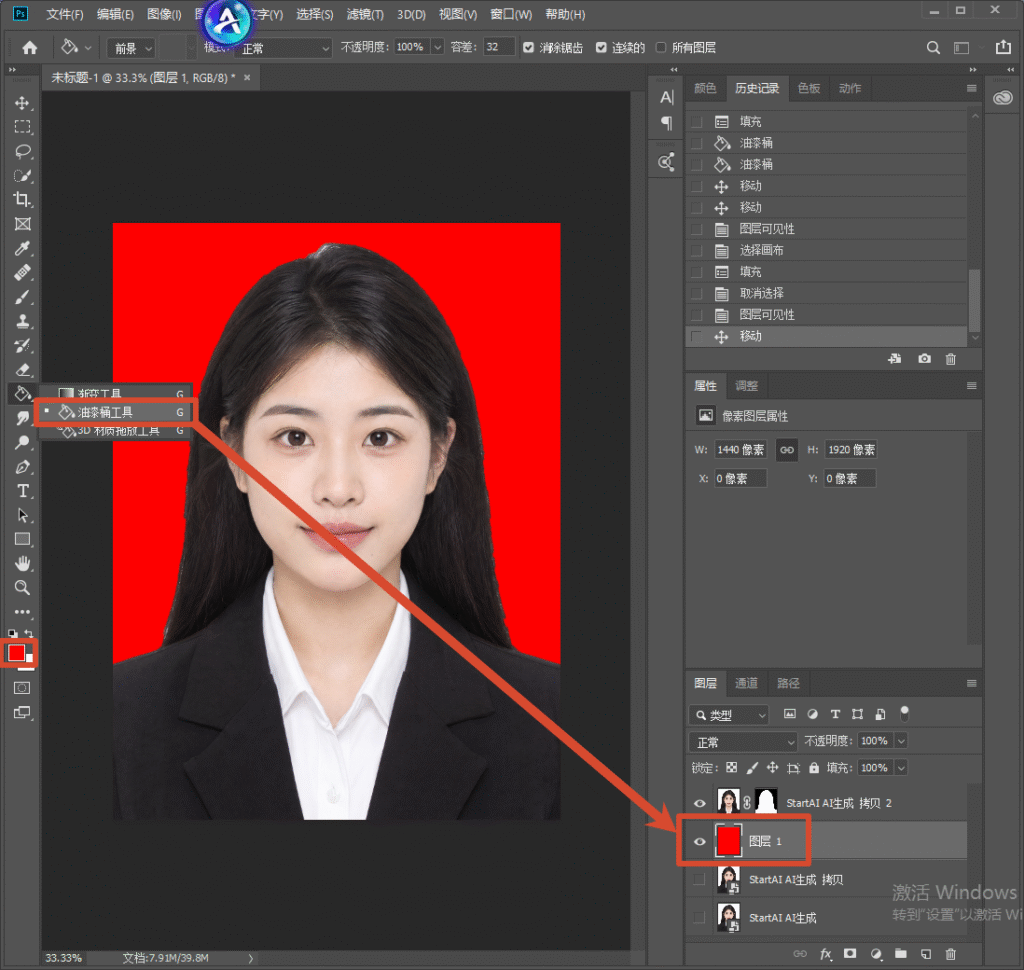Switch to the 通道 tab

pyautogui.click(x=746, y=683)
